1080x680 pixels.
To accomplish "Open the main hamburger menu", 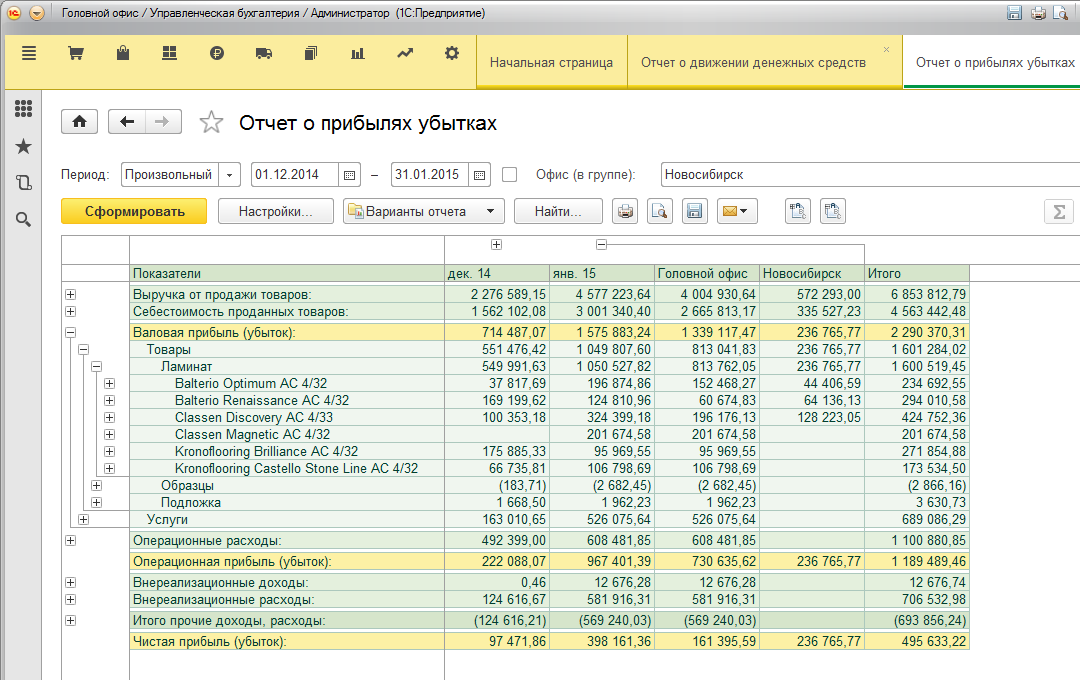I will [x=29, y=53].
